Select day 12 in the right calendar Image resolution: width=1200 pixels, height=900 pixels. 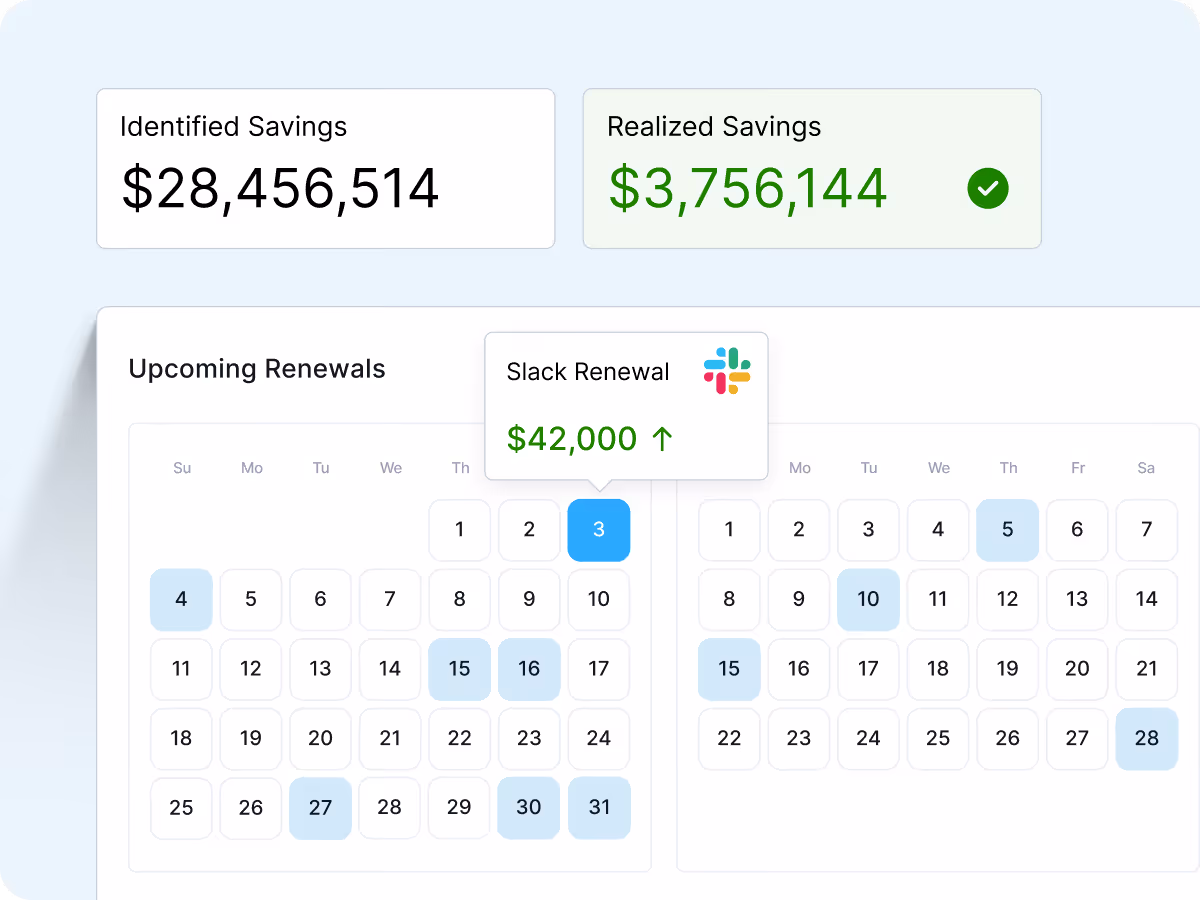pyautogui.click(x=1008, y=600)
